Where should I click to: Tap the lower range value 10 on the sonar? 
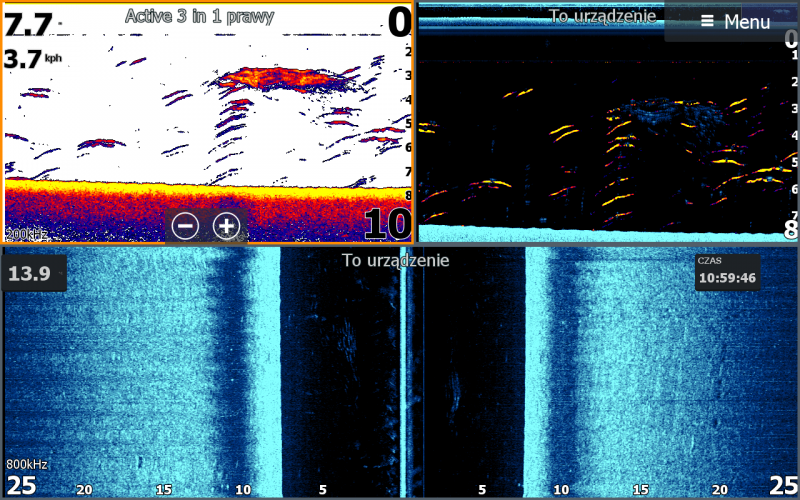coord(386,224)
